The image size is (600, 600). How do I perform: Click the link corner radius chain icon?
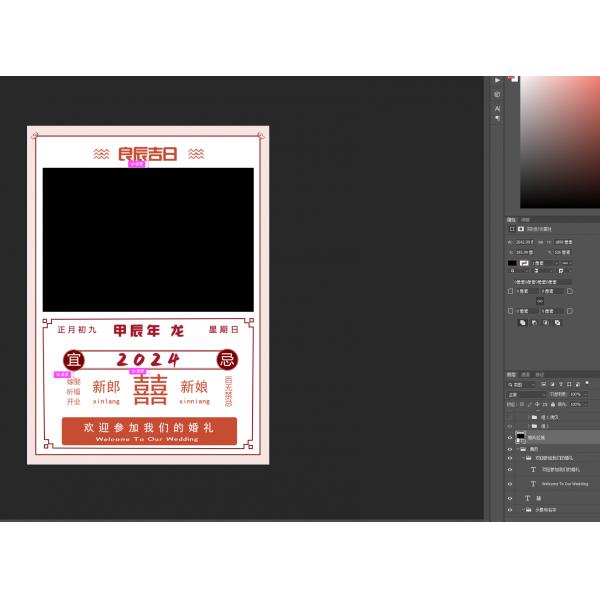[540, 300]
